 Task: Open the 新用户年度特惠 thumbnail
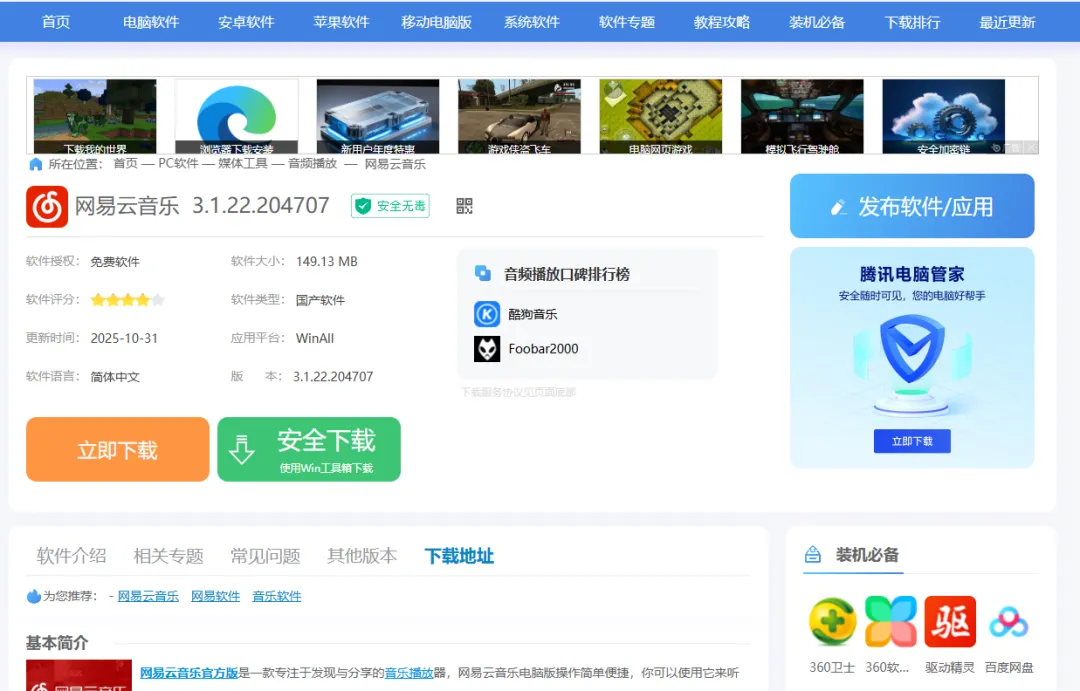[377, 116]
